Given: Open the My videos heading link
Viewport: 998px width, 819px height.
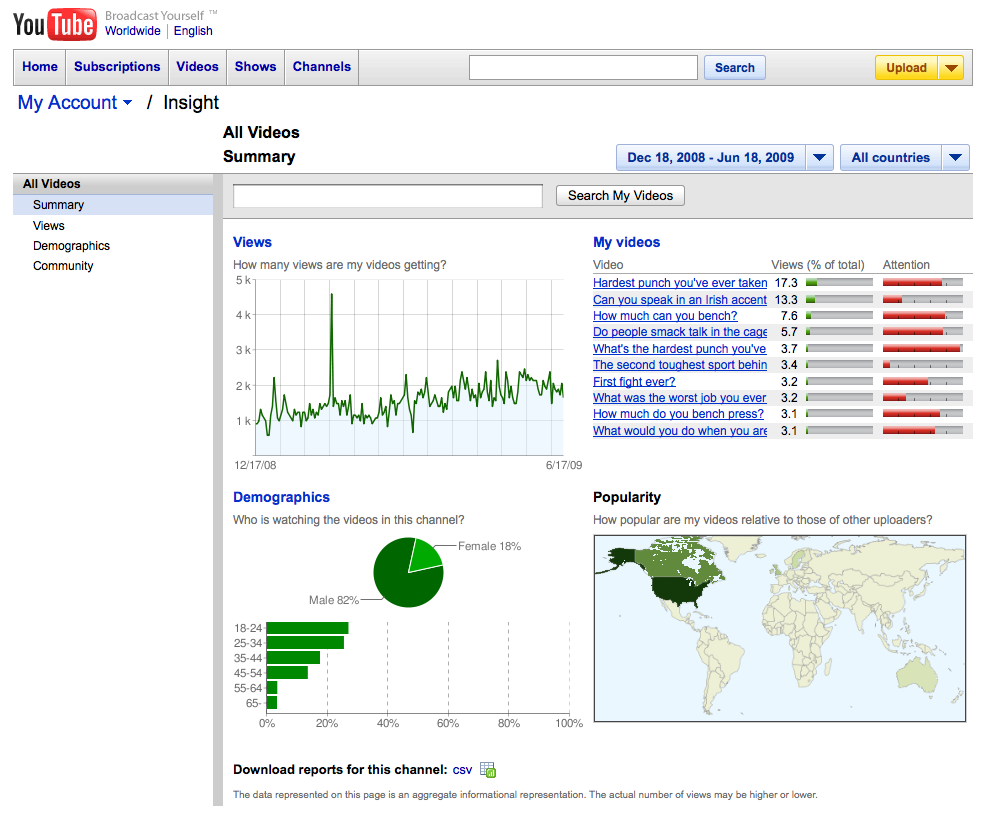Looking at the screenshot, I should (x=626, y=242).
